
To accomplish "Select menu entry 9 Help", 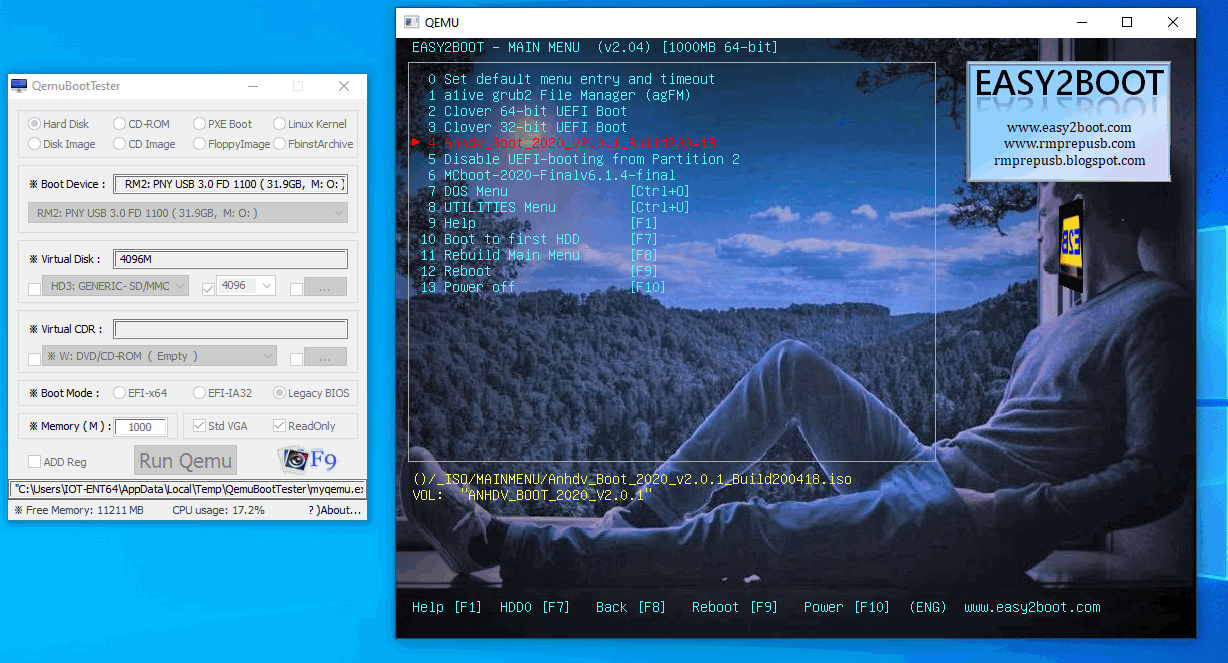I will click(543, 223).
